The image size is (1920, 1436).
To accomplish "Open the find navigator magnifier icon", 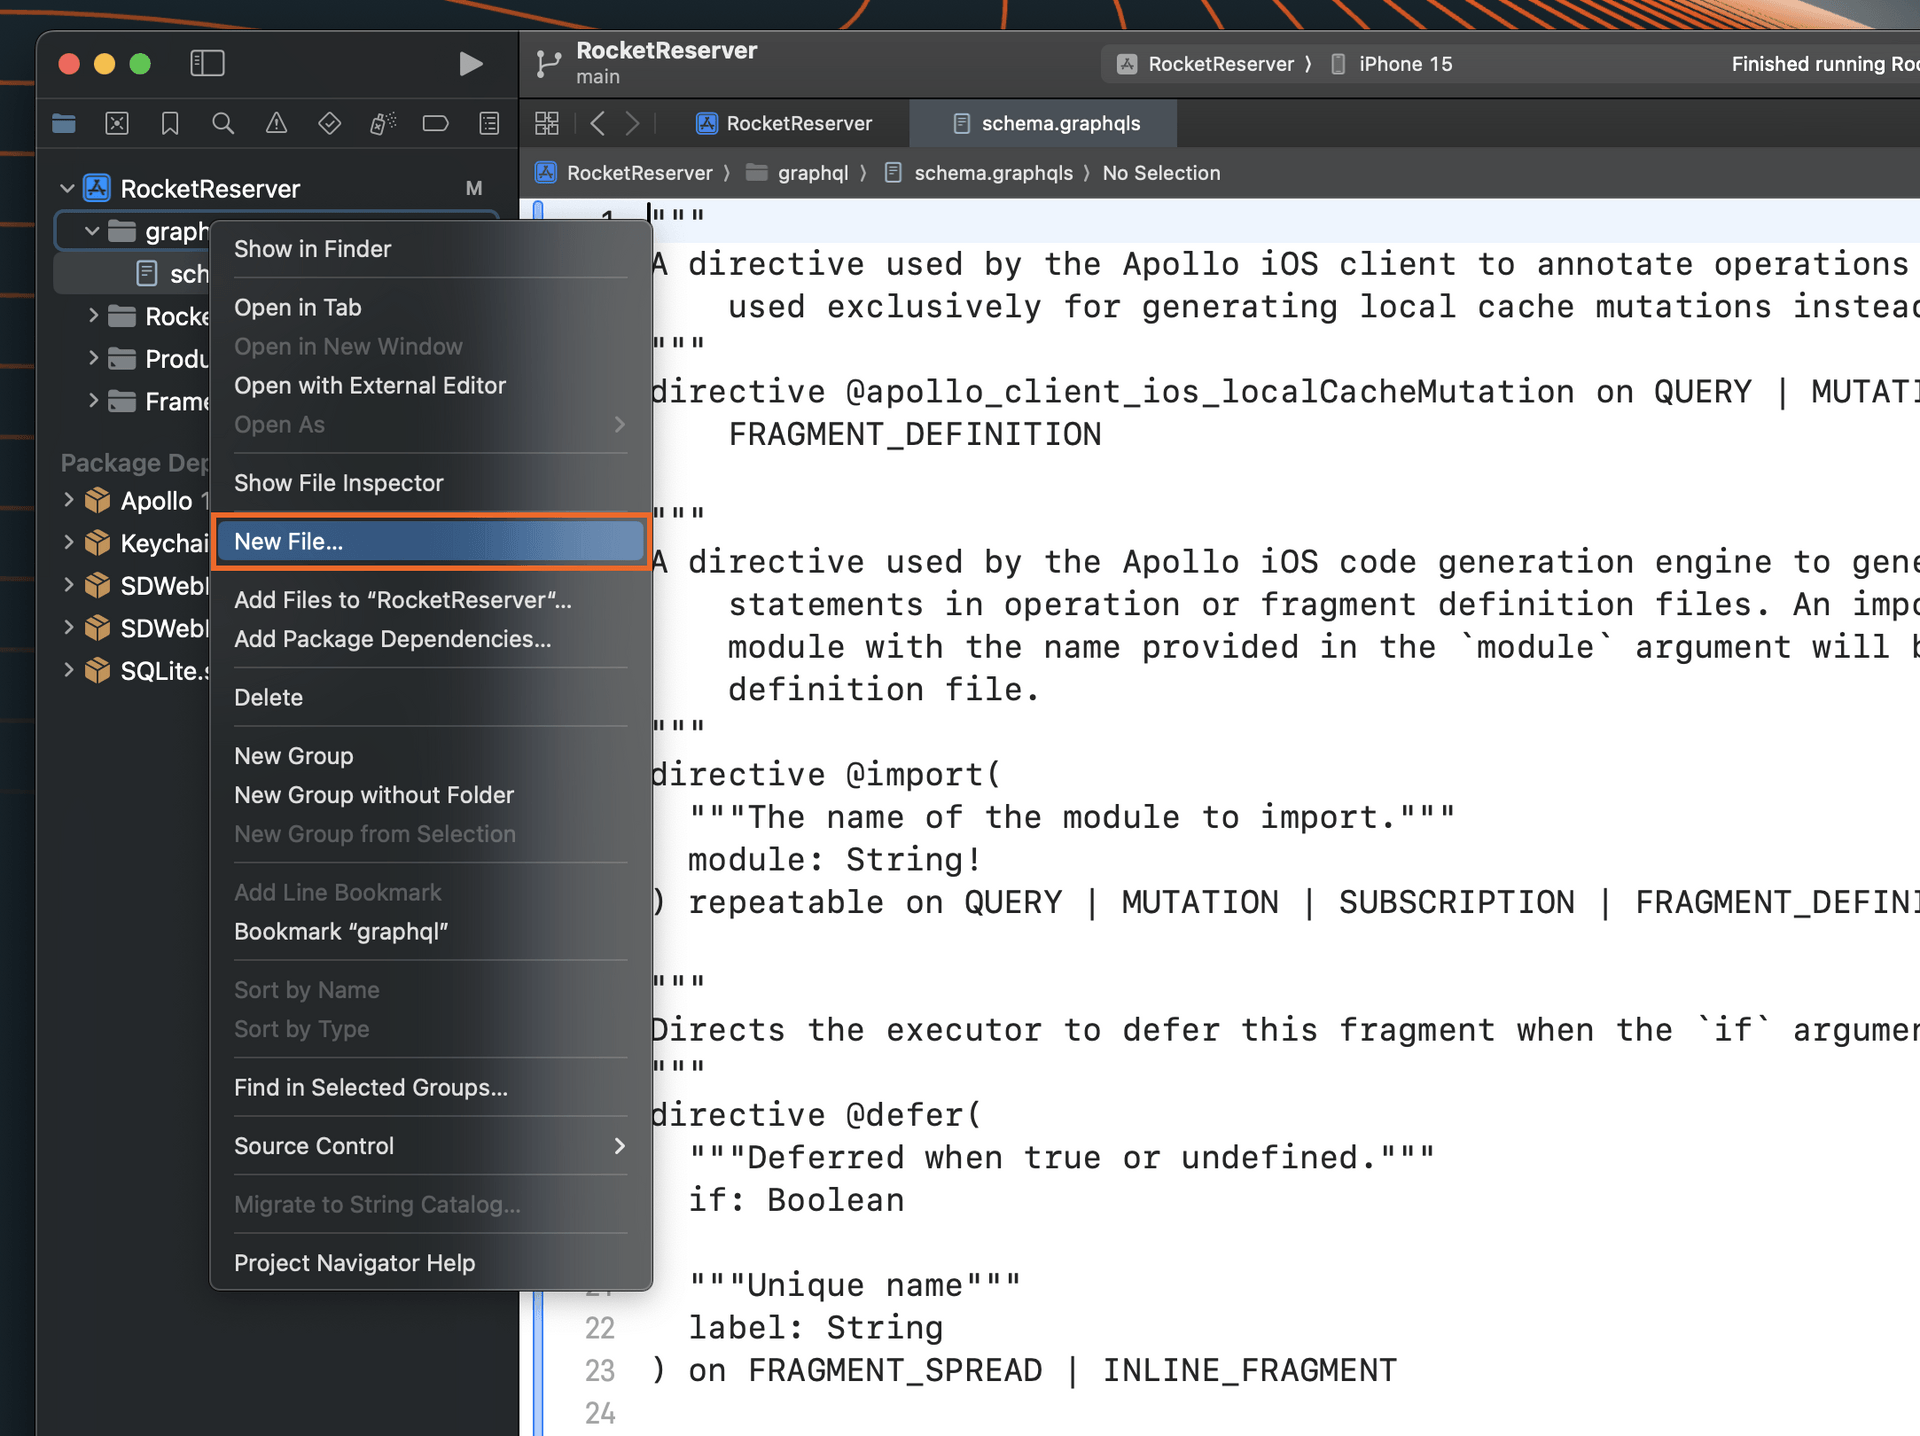I will point(223,123).
